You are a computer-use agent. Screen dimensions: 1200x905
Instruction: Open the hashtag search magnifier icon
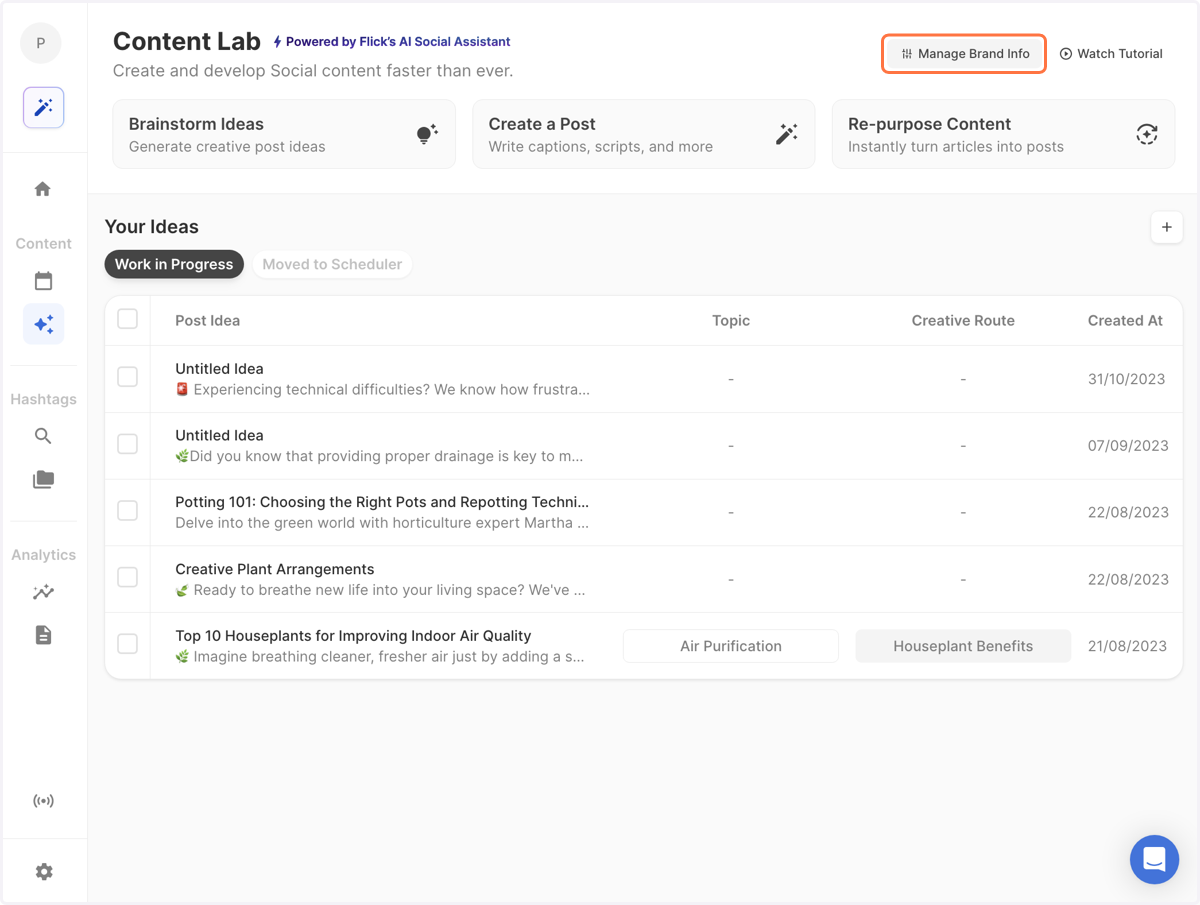tap(43, 436)
